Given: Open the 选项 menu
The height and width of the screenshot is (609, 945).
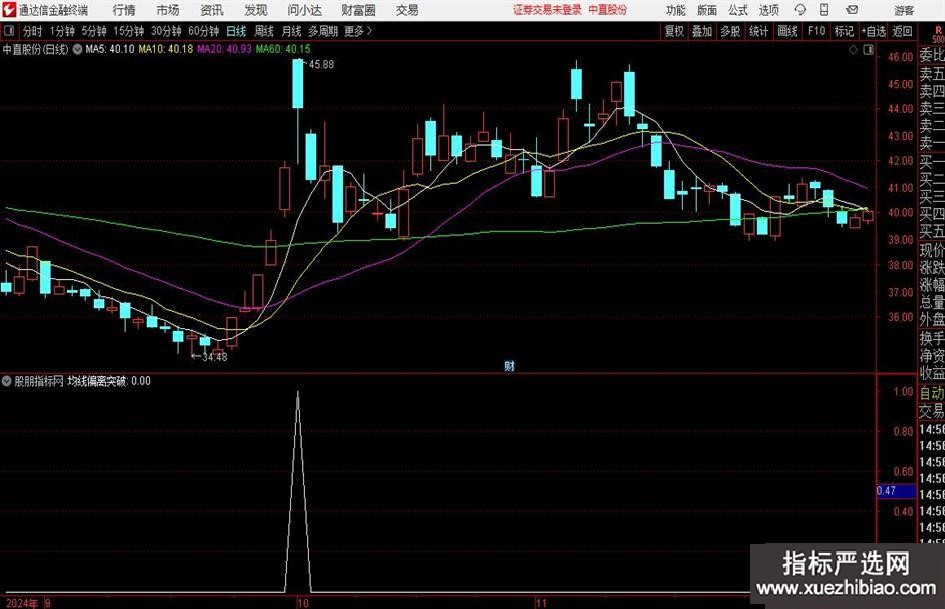Looking at the screenshot, I should tap(768, 10).
